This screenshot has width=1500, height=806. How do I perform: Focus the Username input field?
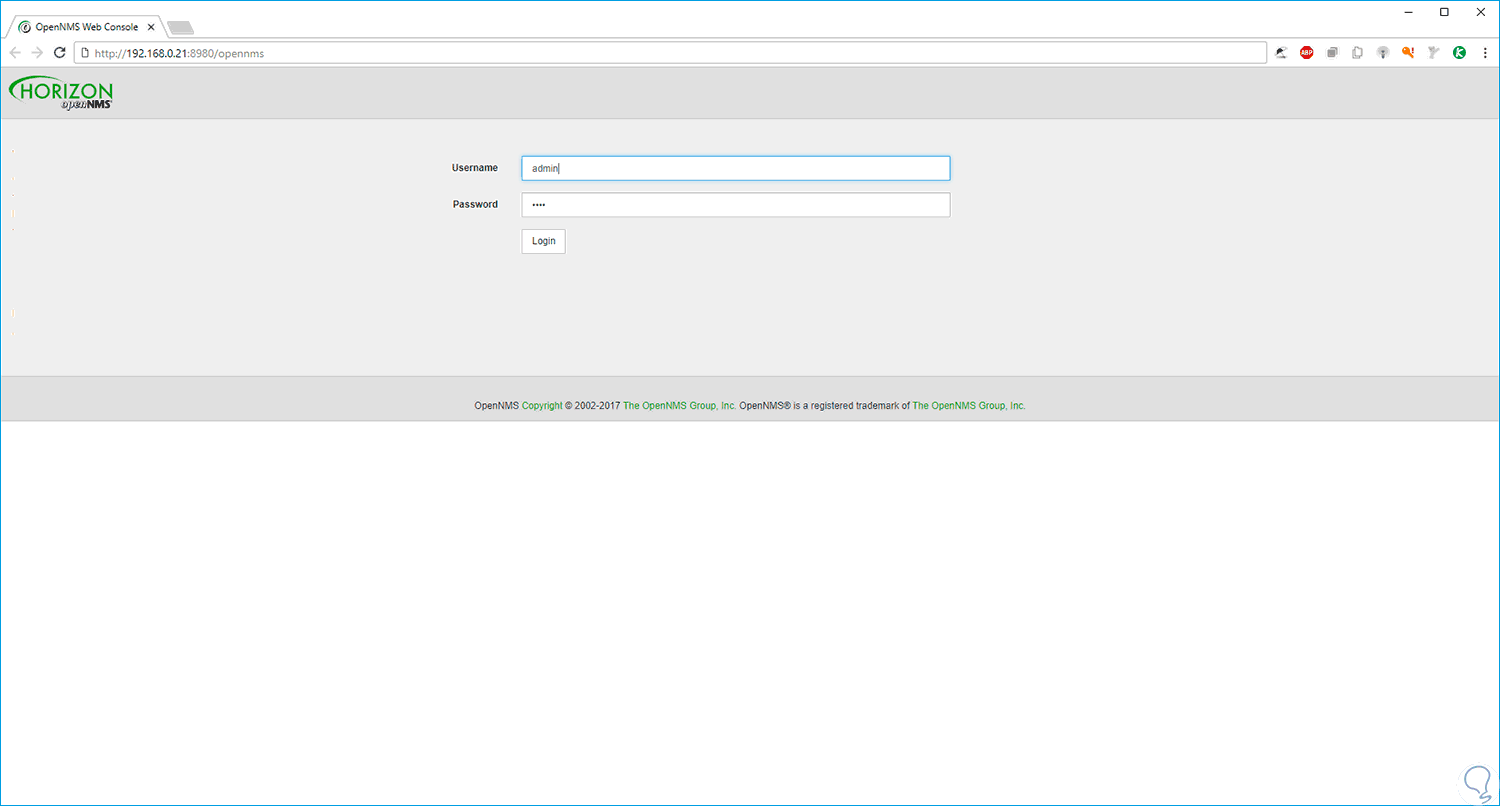[x=736, y=168]
